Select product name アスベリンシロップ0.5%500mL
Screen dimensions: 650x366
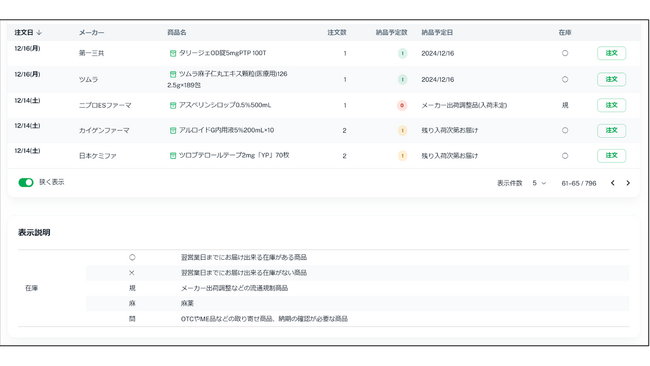pyautogui.click(x=225, y=105)
